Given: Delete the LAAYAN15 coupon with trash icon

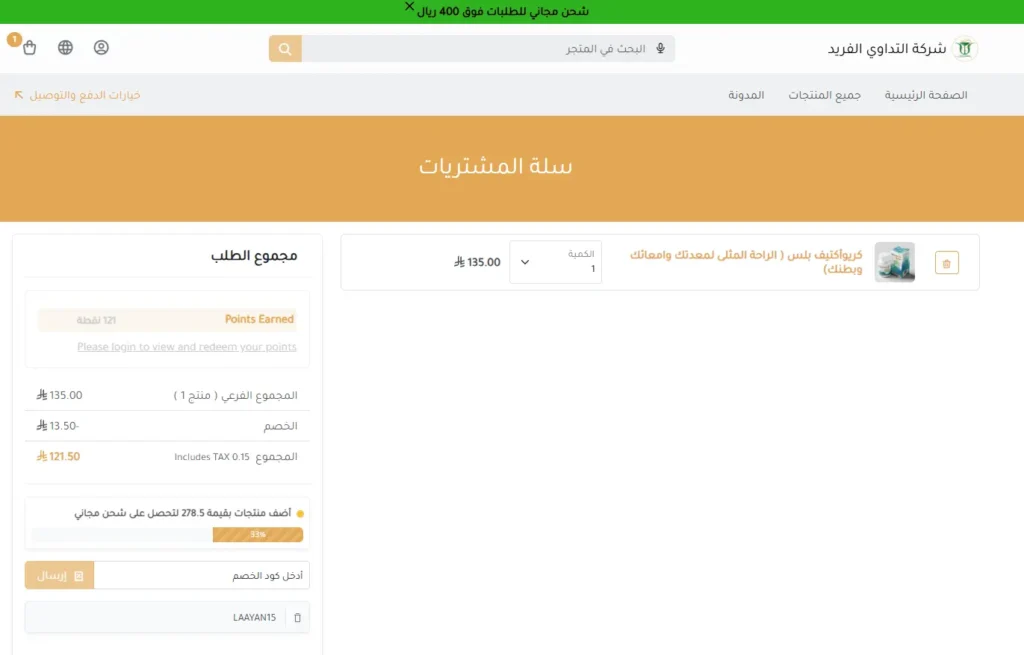Looking at the screenshot, I should [297, 618].
